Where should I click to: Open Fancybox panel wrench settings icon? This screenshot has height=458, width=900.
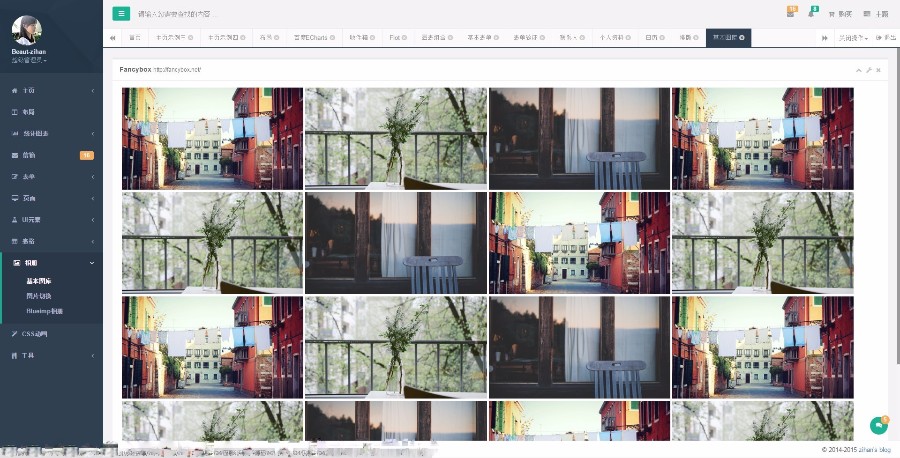click(868, 70)
